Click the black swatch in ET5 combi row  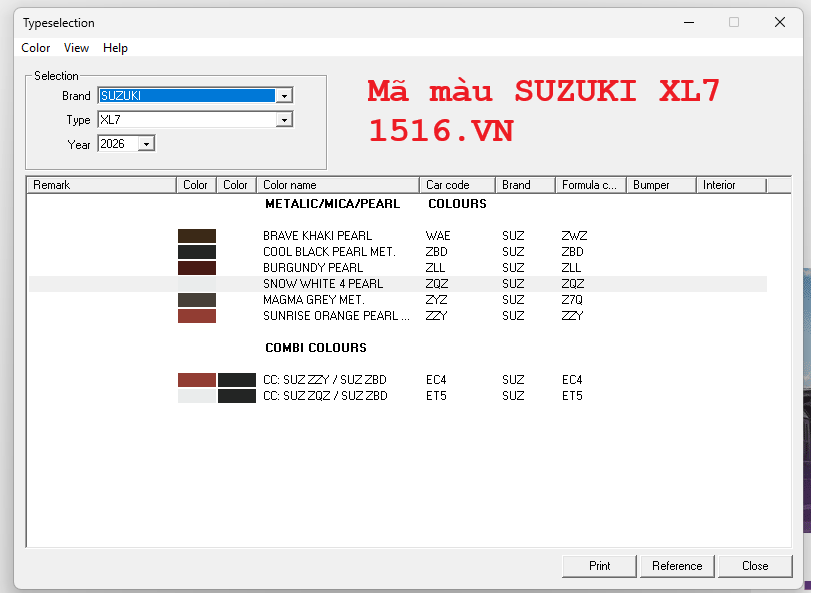click(236, 396)
